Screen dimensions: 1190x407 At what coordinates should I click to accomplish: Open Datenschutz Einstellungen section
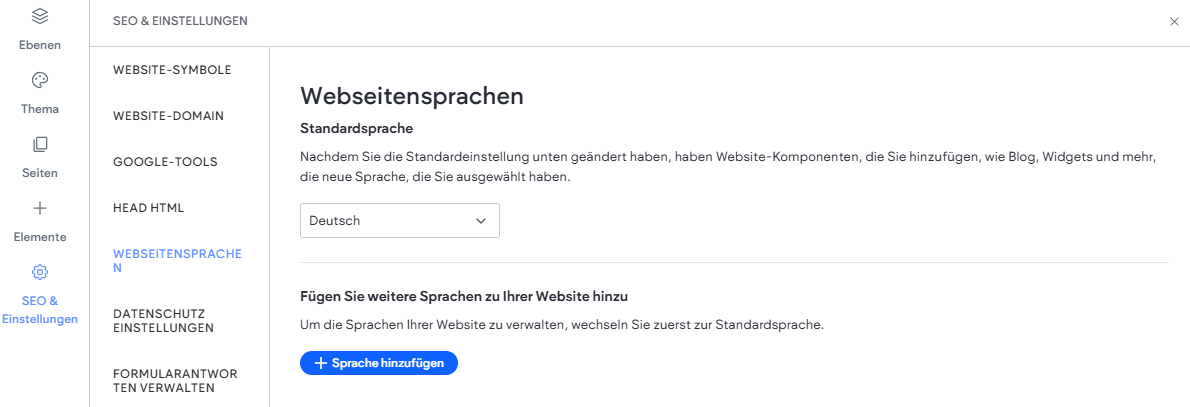click(163, 320)
